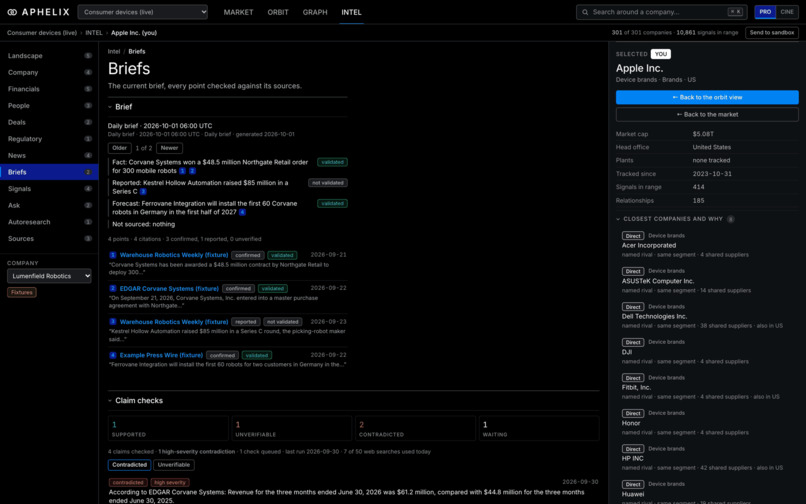Select Honor in closest companies

point(631,423)
